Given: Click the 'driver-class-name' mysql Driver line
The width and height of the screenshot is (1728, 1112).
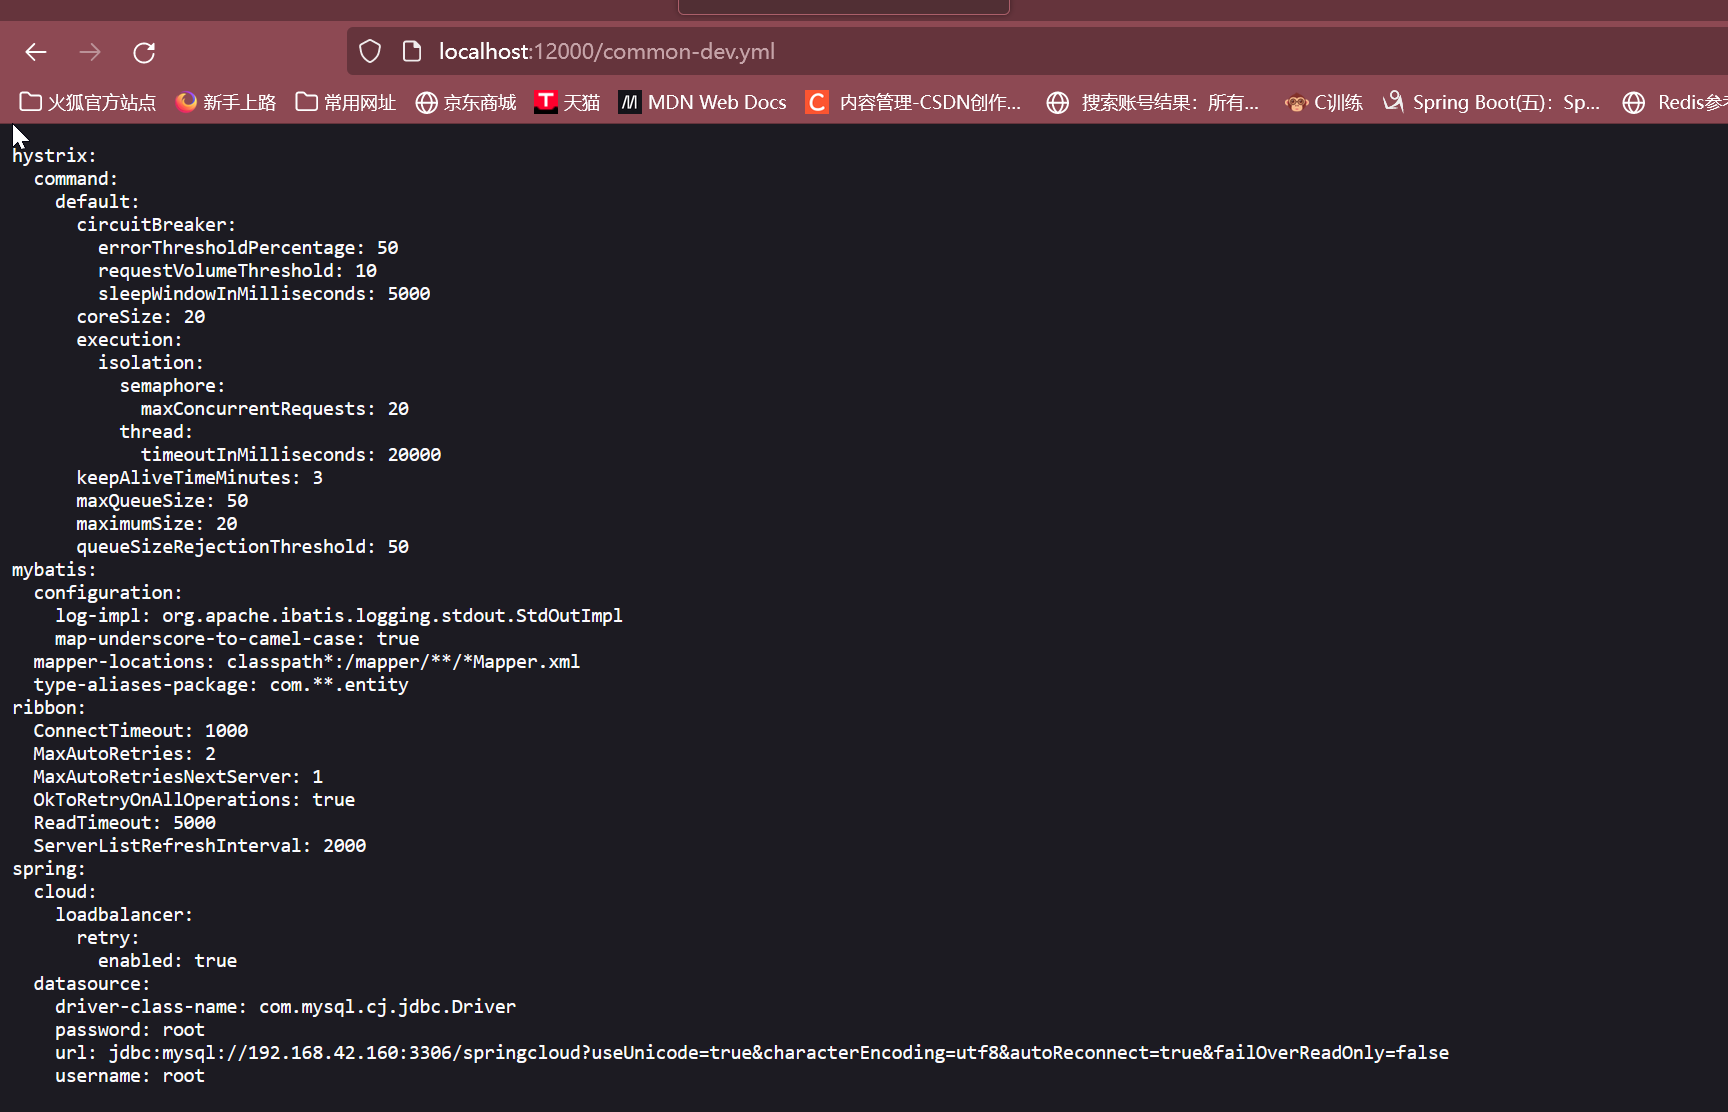Looking at the screenshot, I should [286, 1007].
